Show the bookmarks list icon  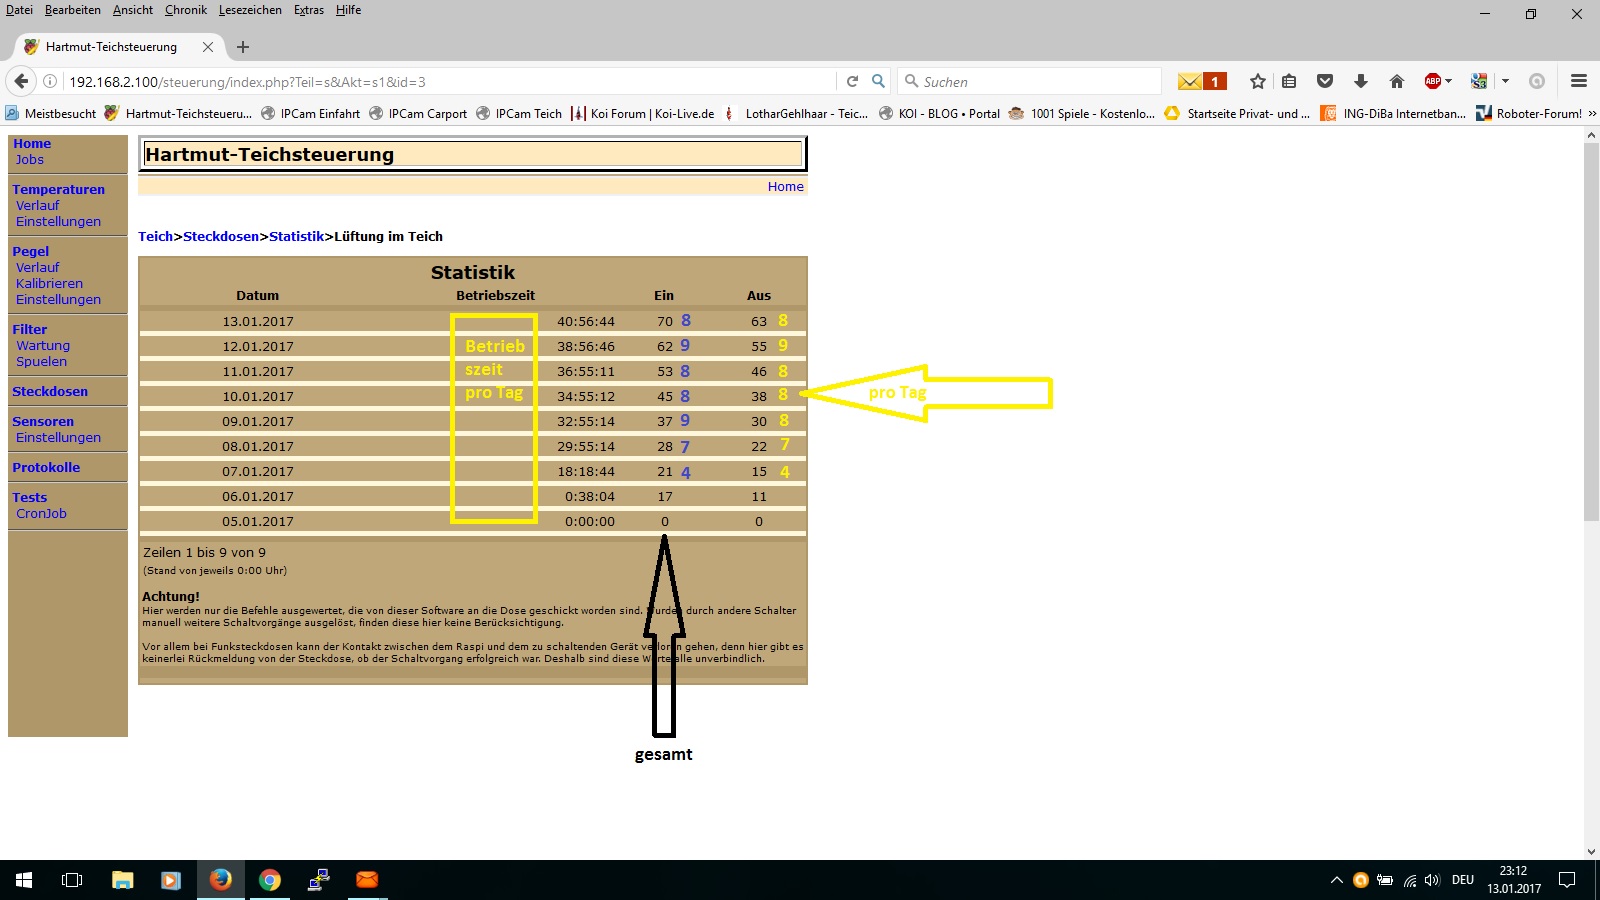tap(1289, 81)
